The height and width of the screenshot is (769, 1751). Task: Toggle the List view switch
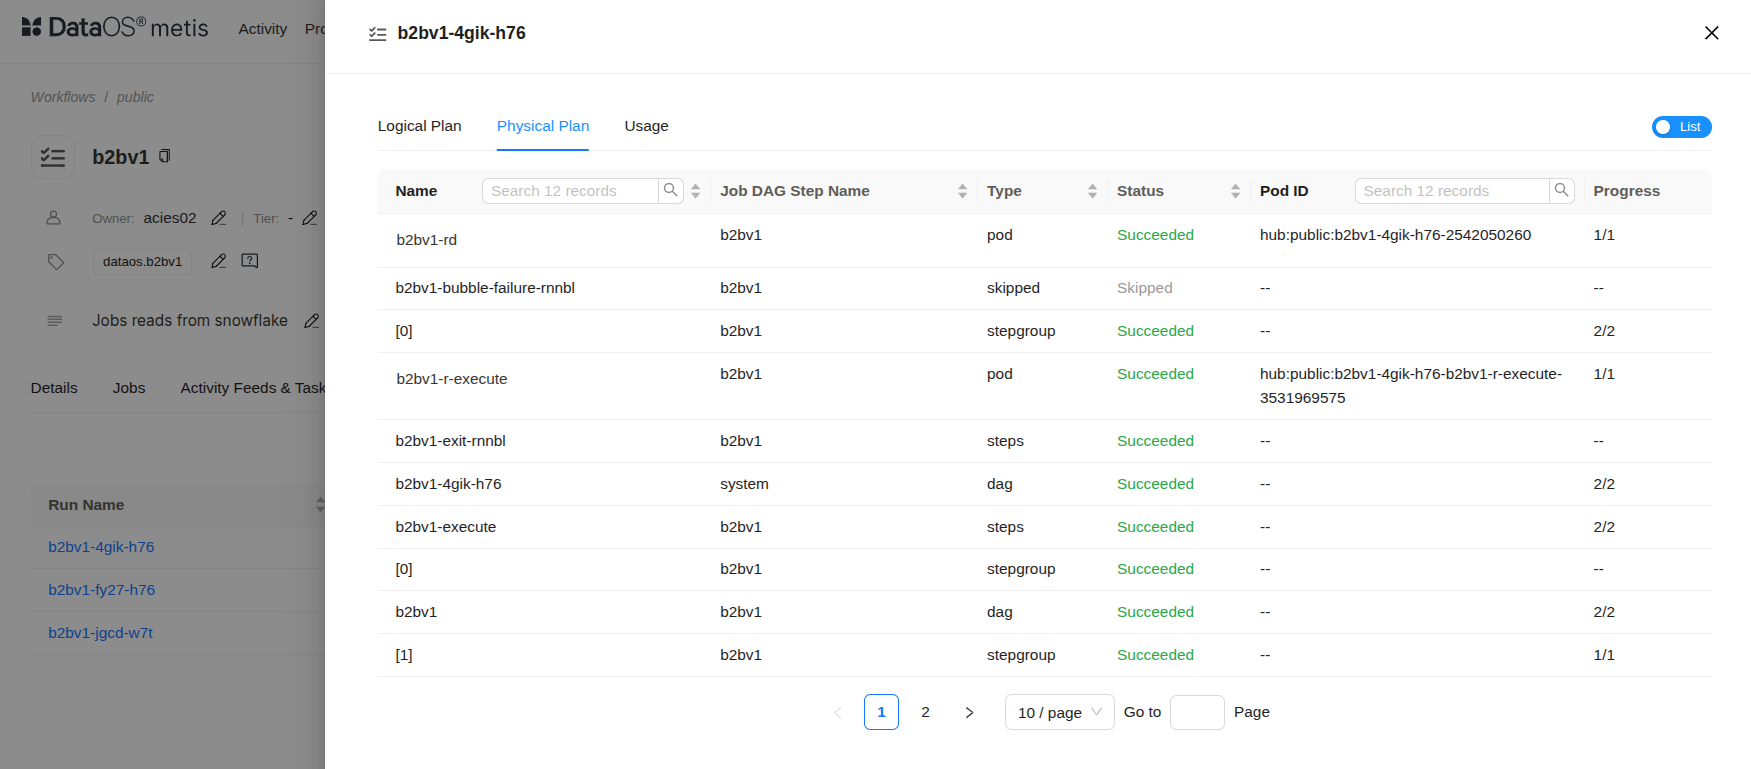pos(1681,127)
